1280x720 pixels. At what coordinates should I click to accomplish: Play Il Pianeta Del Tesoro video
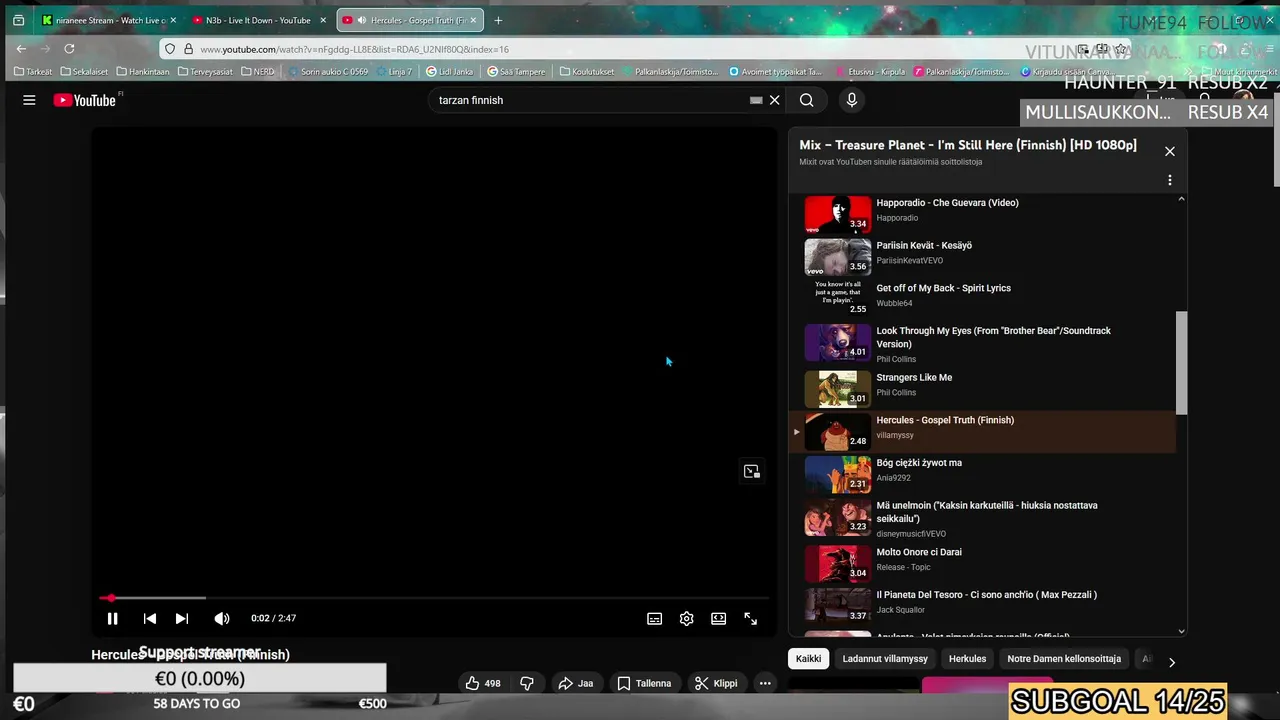tap(980, 606)
